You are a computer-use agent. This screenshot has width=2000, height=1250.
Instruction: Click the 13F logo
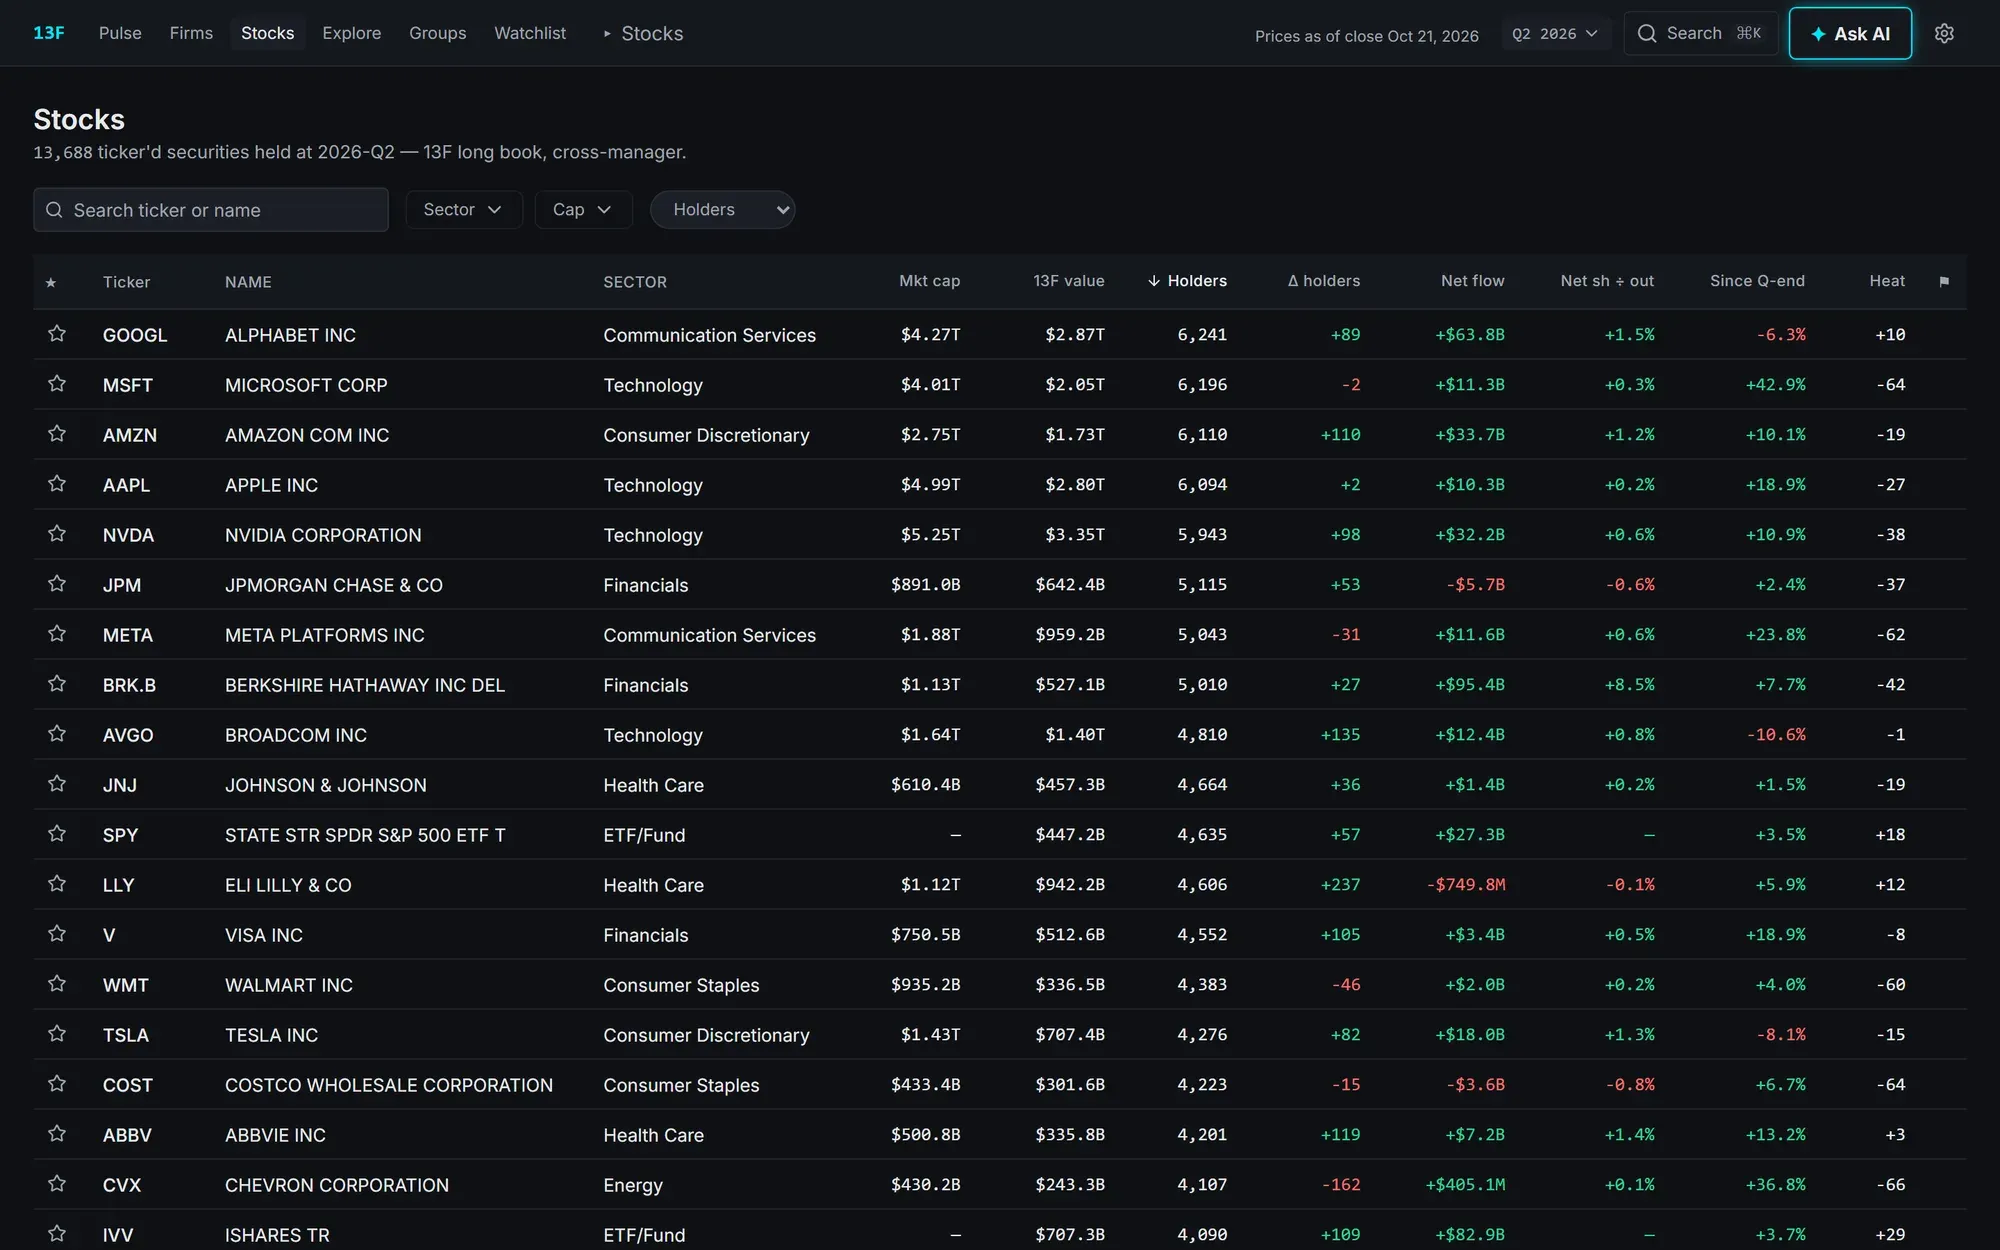pos(49,33)
